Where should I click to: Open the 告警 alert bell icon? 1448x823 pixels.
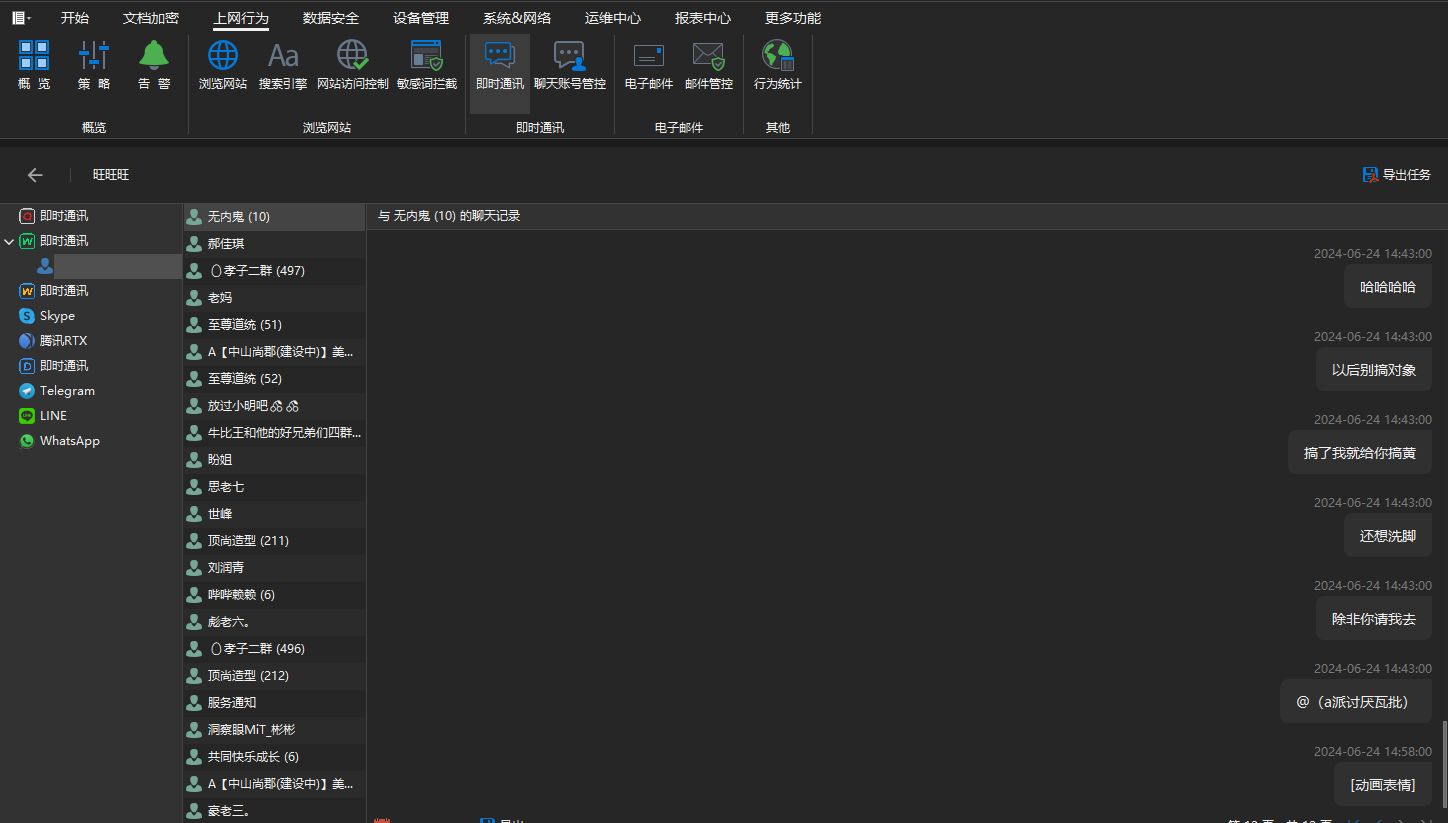point(154,65)
